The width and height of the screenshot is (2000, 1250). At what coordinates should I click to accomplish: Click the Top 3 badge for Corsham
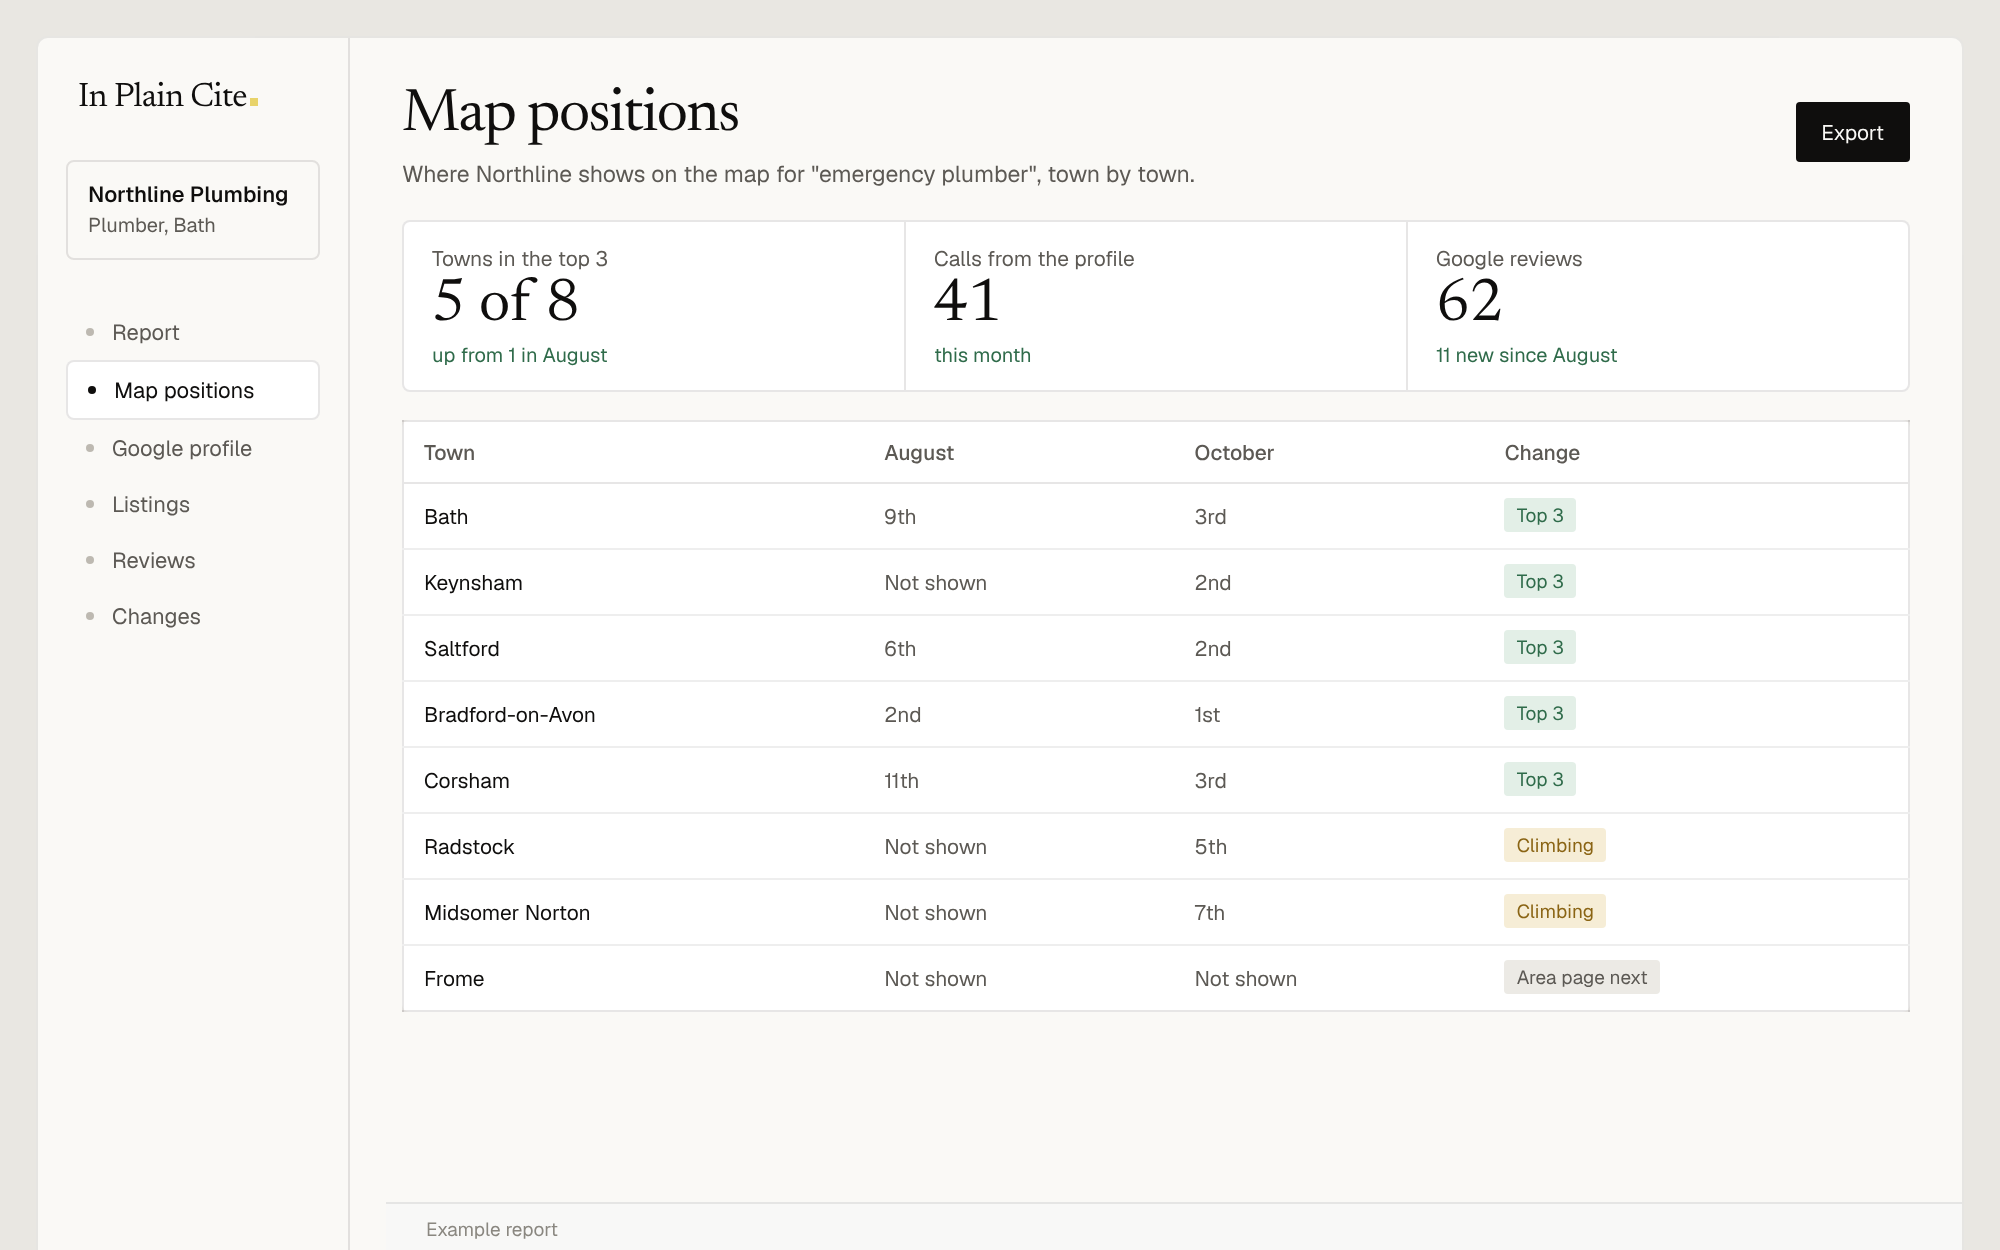1539,779
